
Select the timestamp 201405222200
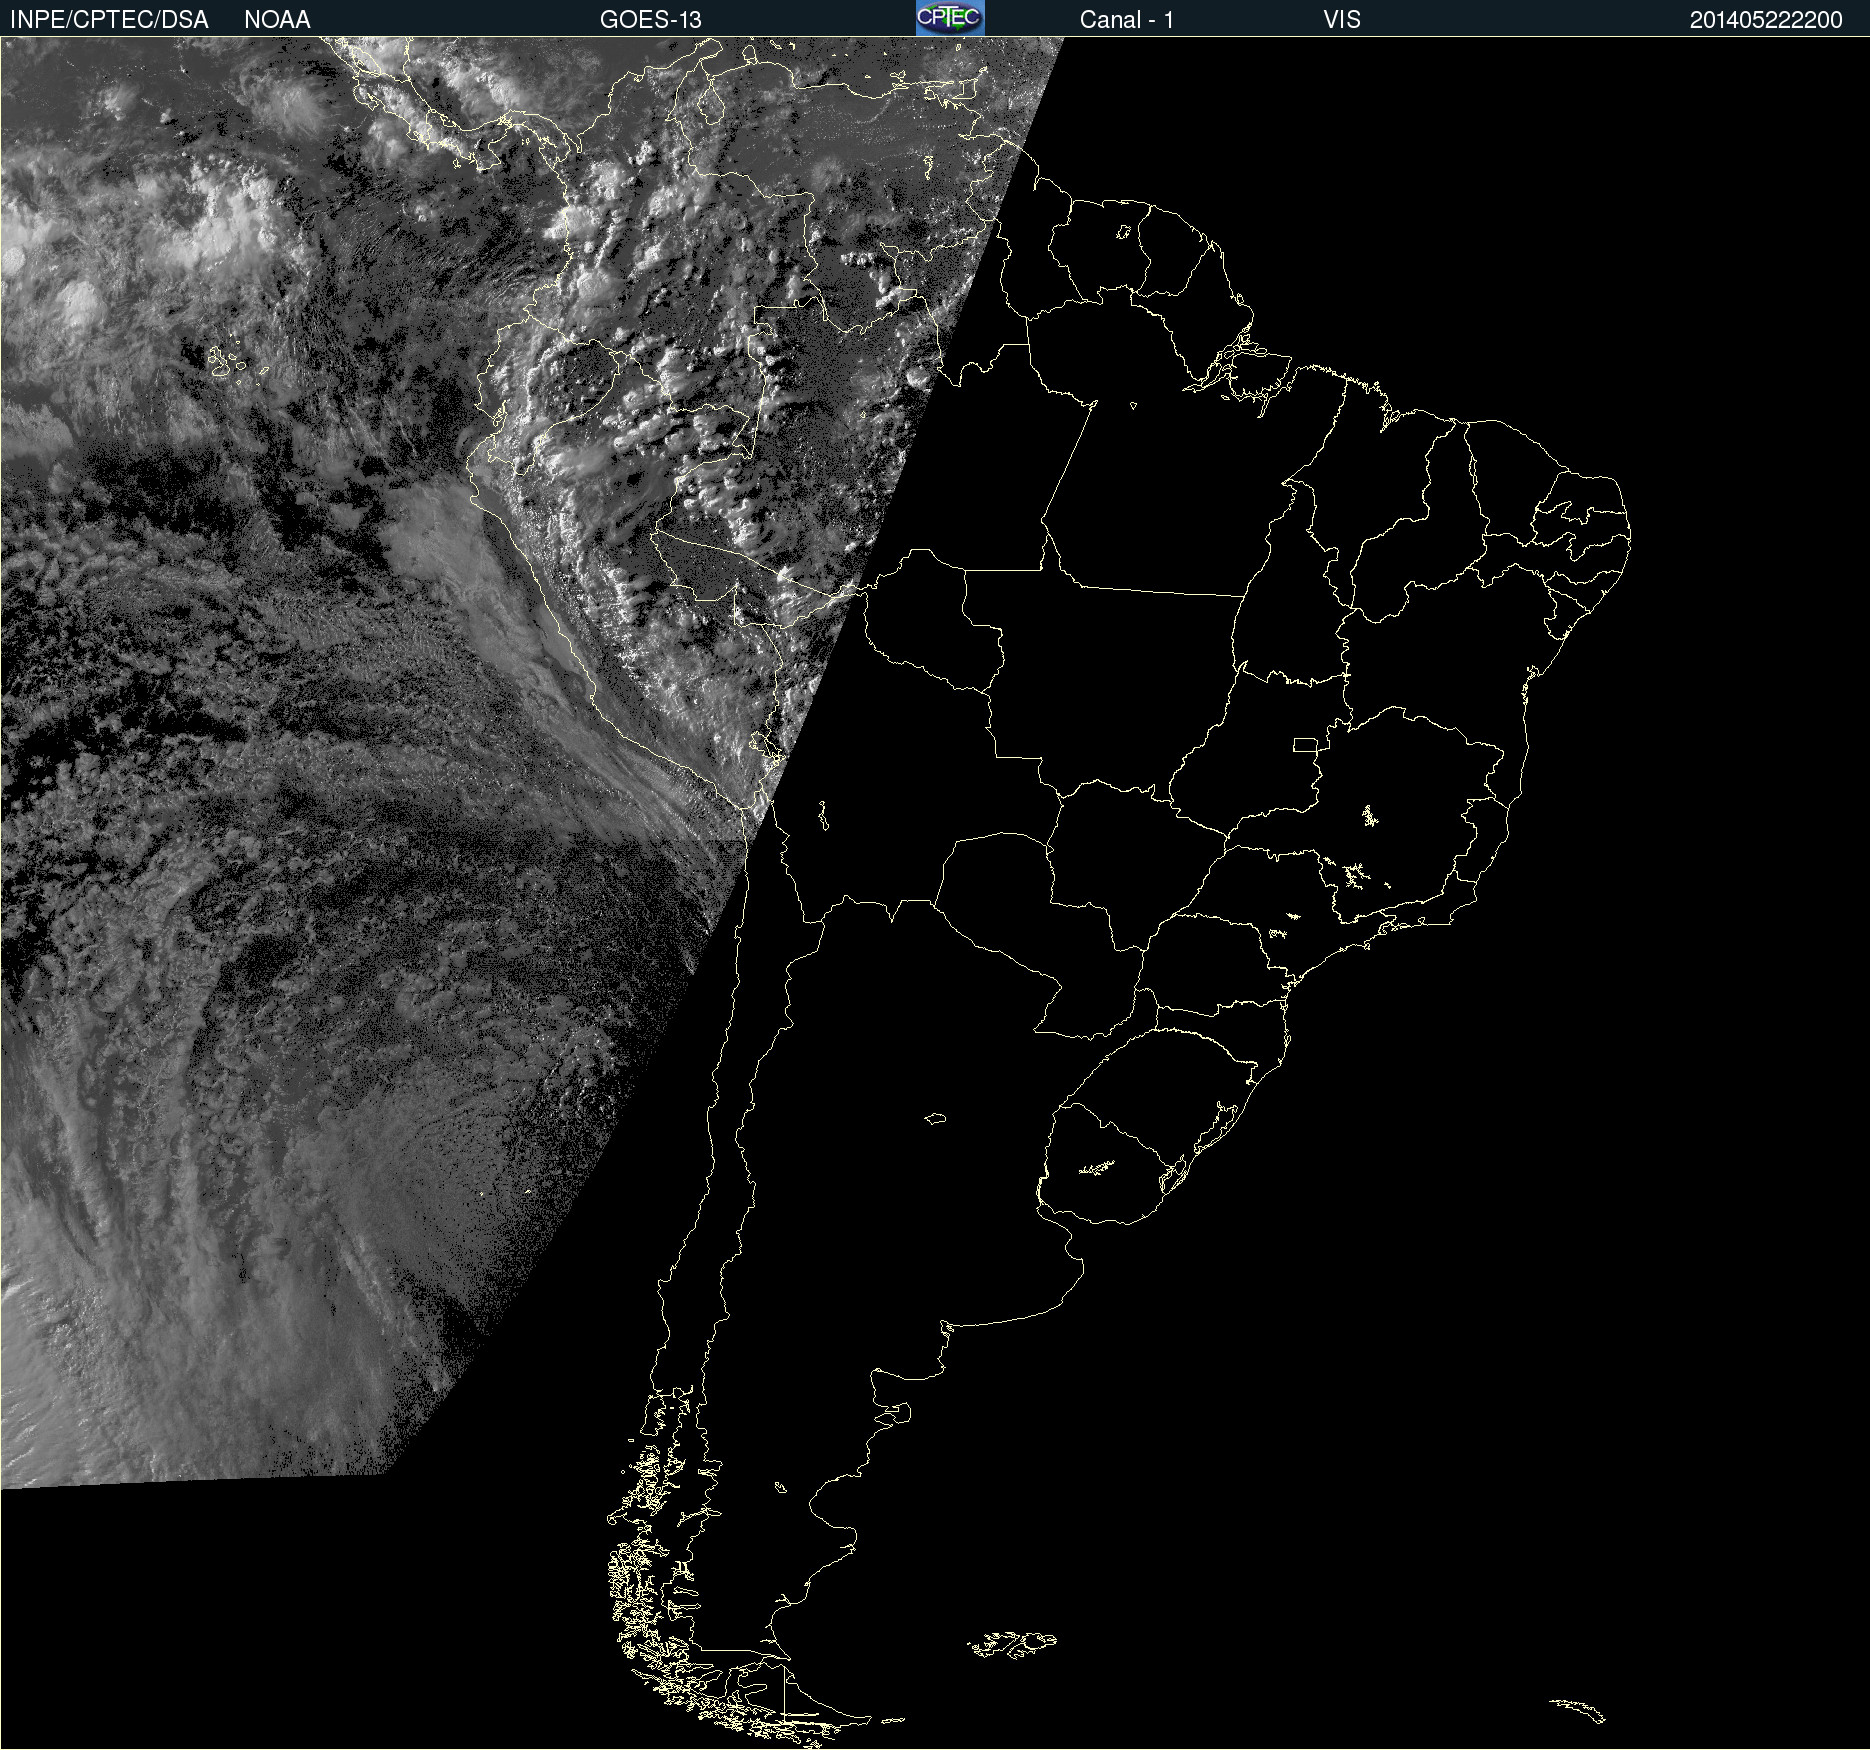(1766, 20)
